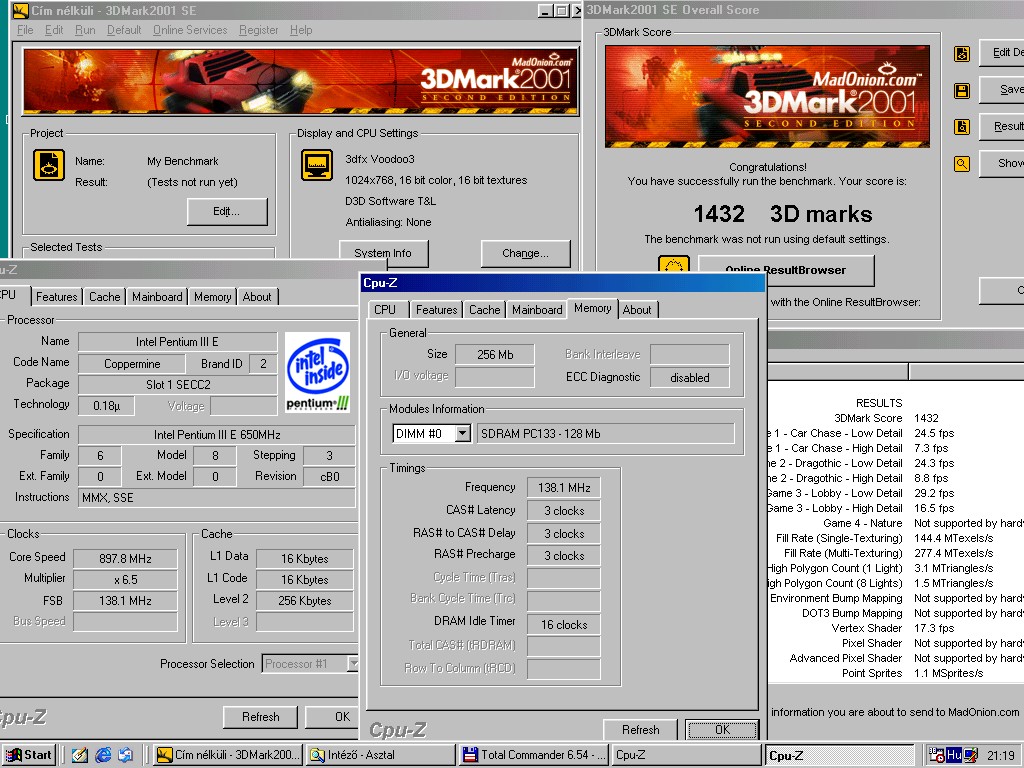The height and width of the screenshot is (768, 1024).
Task: Click the display monitor icon in Display settings
Action: (x=317, y=165)
